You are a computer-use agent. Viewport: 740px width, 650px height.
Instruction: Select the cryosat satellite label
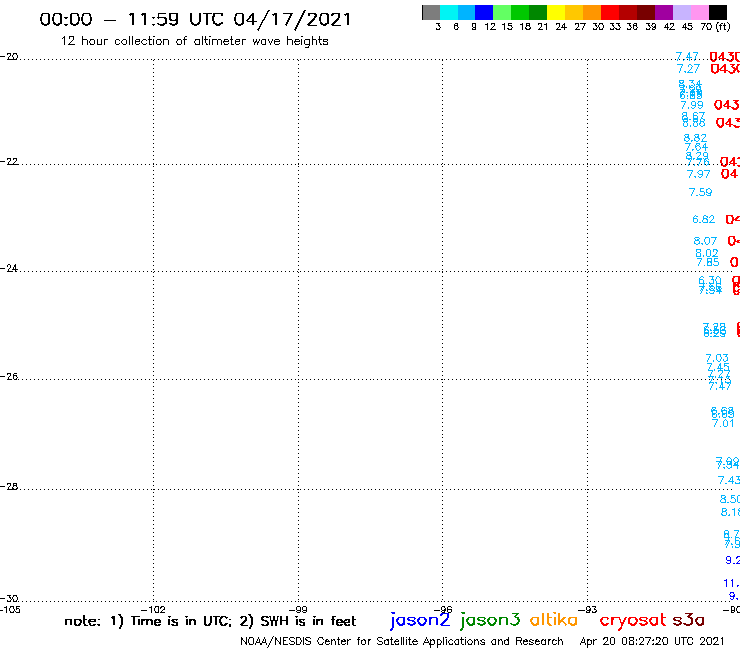(633, 620)
